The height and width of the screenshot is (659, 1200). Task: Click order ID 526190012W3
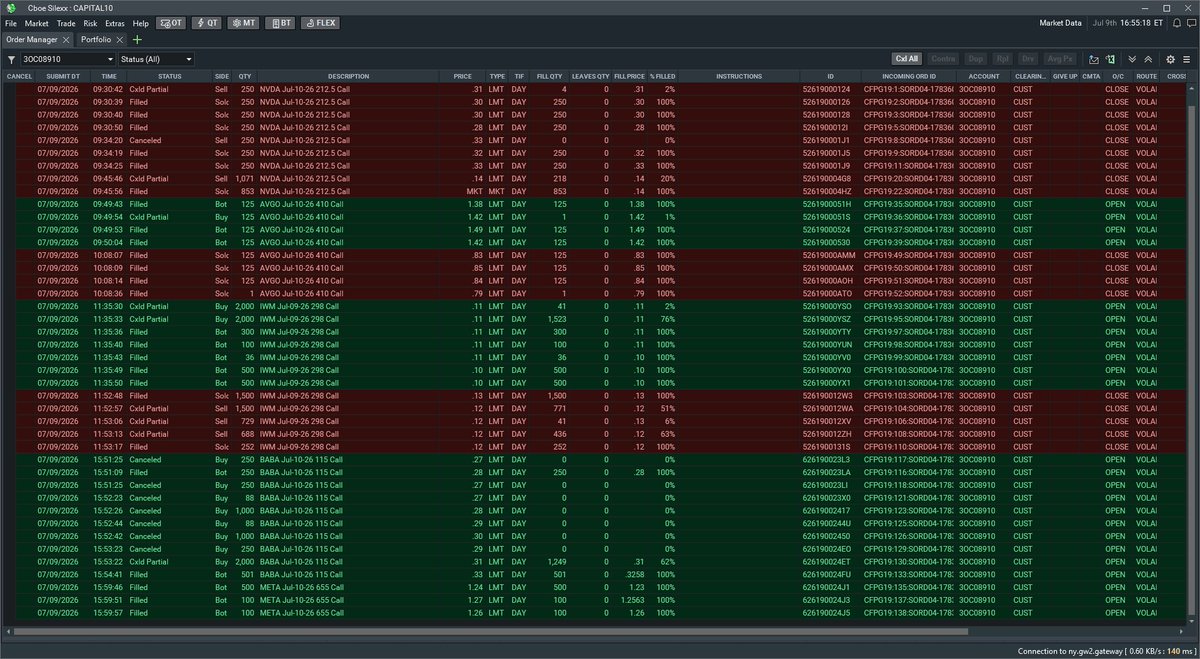tap(826, 396)
